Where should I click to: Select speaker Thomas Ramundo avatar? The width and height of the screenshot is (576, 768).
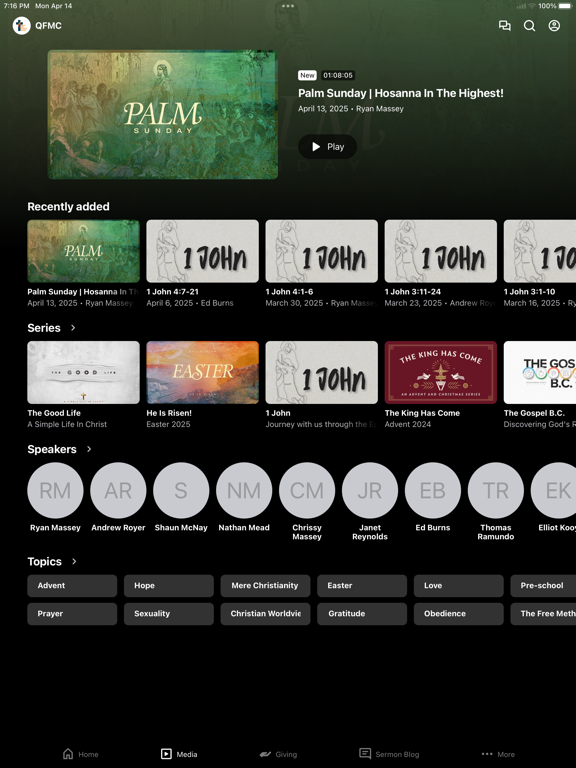click(x=496, y=490)
